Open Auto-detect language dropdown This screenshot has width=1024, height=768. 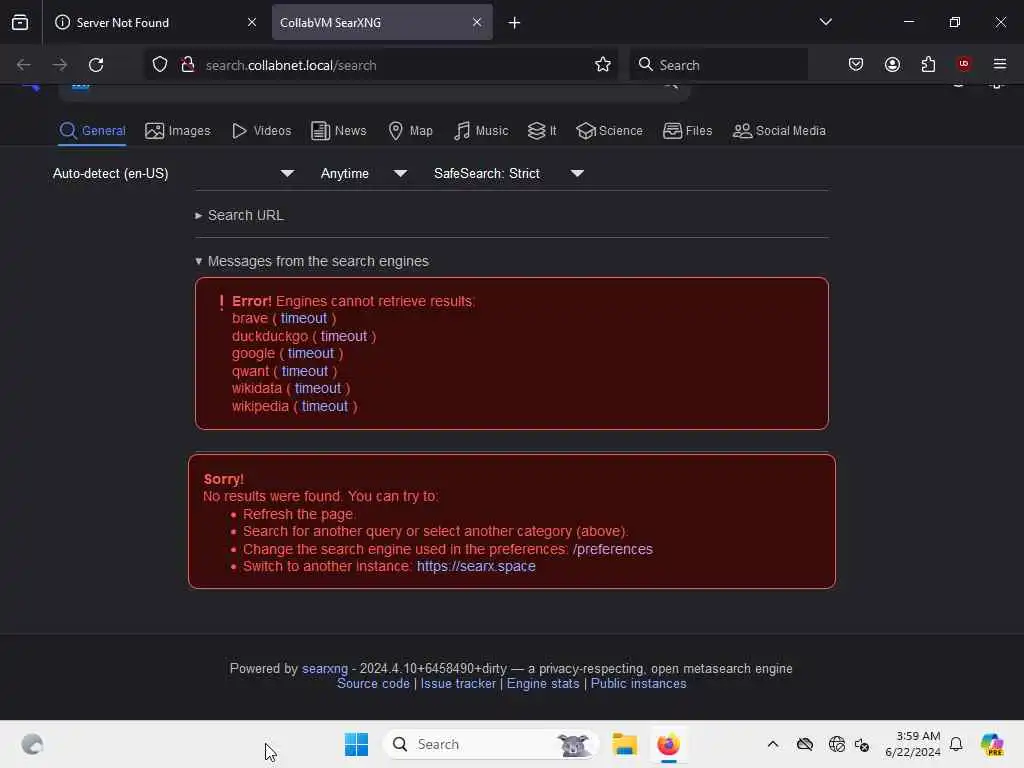tap(173, 174)
